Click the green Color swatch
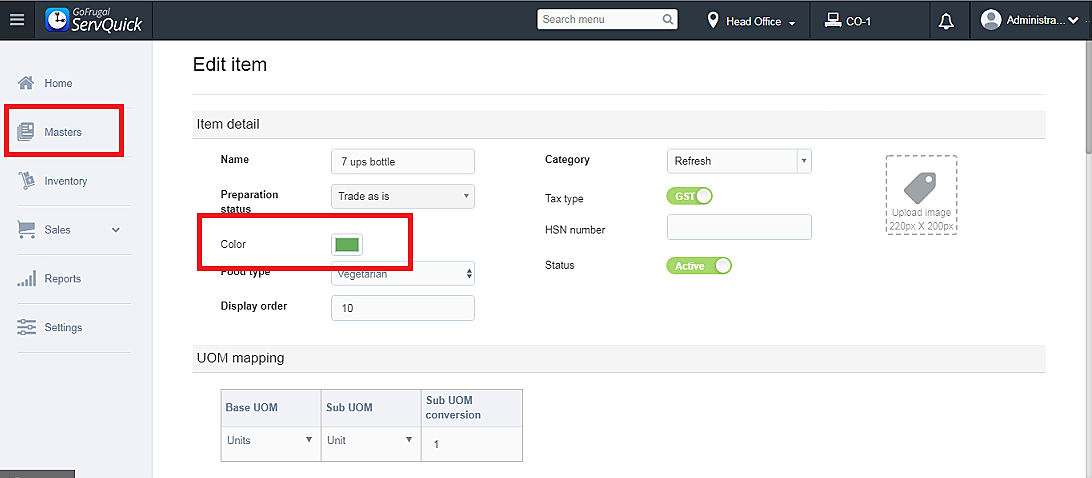Viewport: 1092px width, 478px height. (x=347, y=245)
